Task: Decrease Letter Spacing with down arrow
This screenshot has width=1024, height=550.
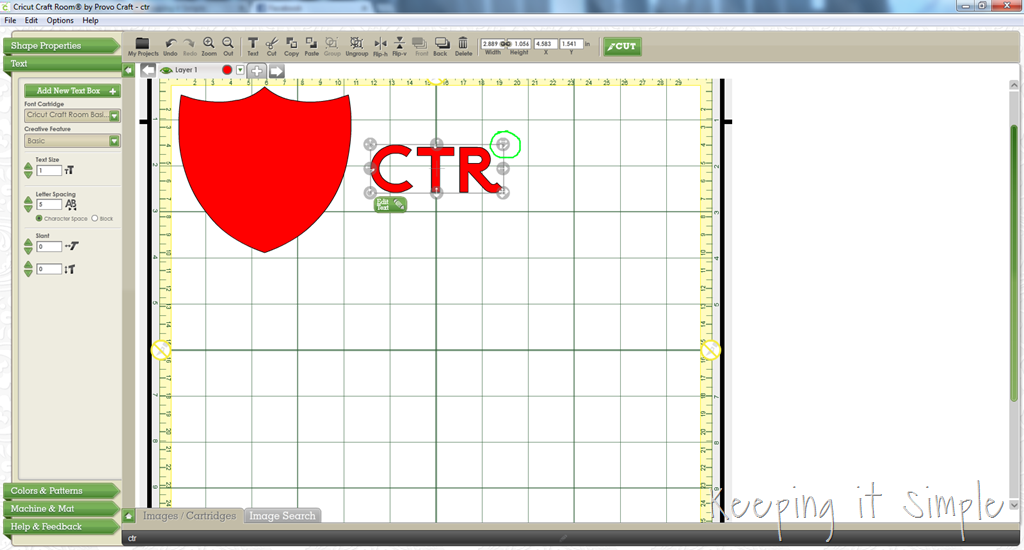Action: point(28,208)
